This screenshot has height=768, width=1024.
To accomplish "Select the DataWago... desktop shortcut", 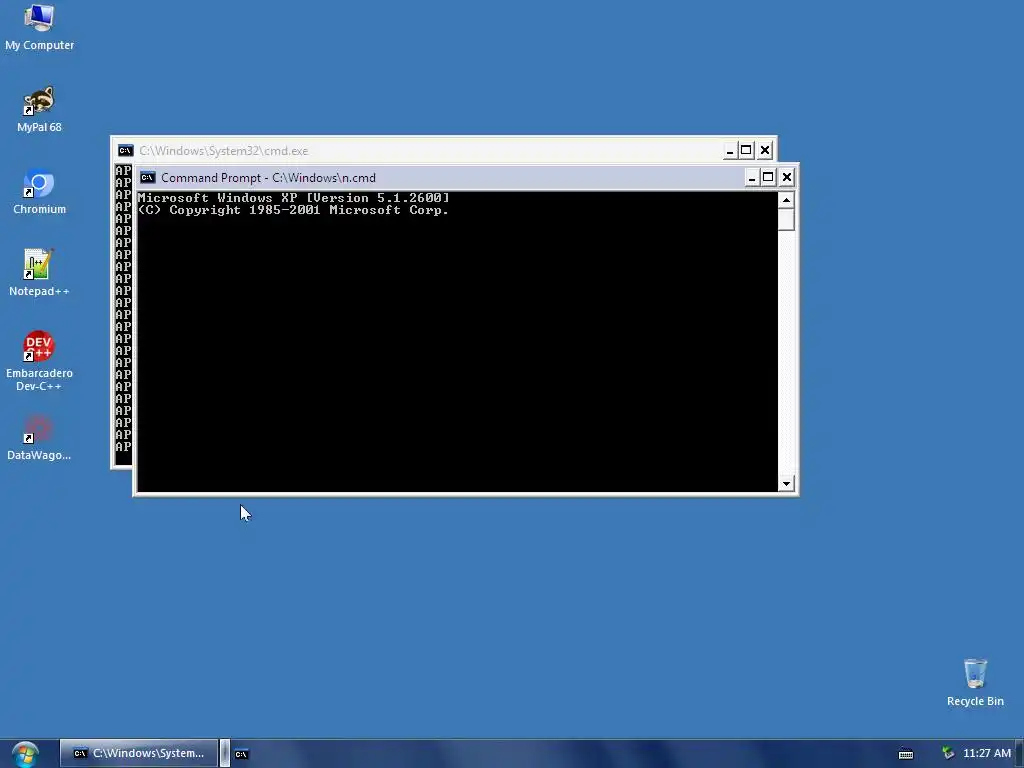I will point(39,438).
